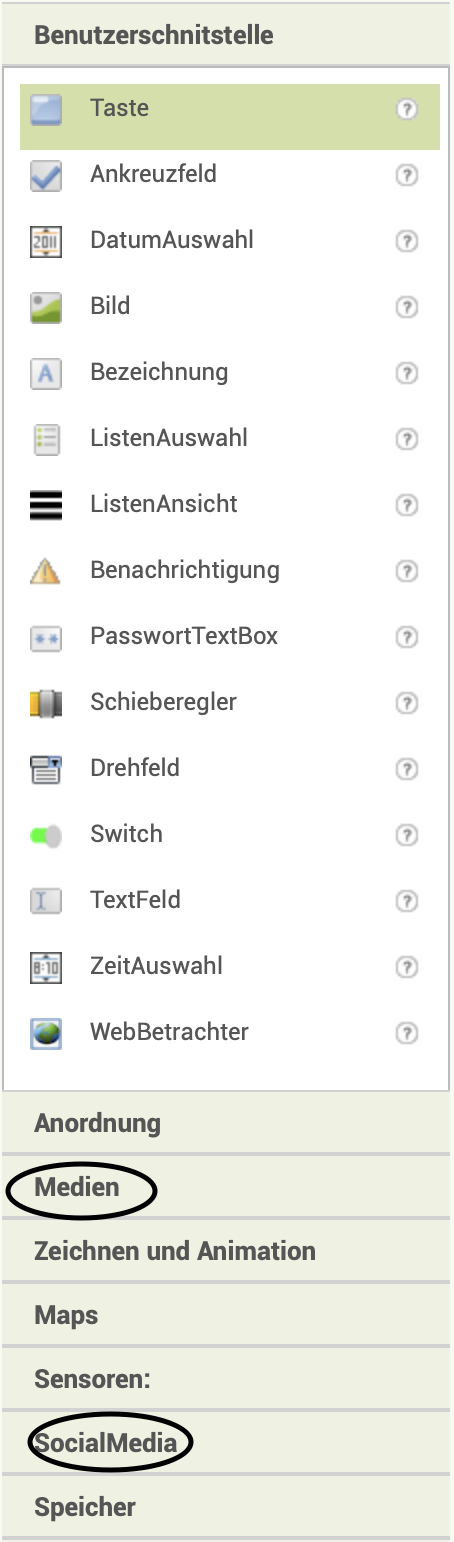Select the ListenAnsicht icon with three bars
This screenshot has height=1542, width=454.
[46, 505]
